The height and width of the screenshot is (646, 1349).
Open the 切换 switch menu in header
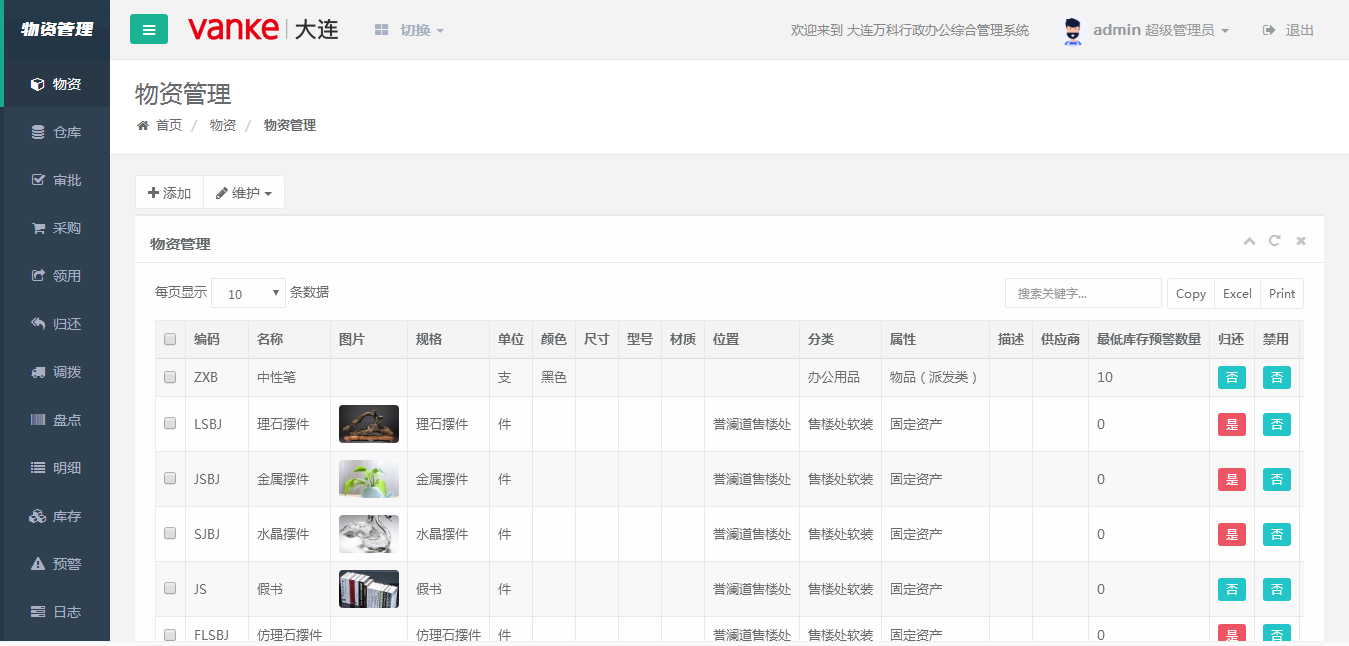click(410, 30)
